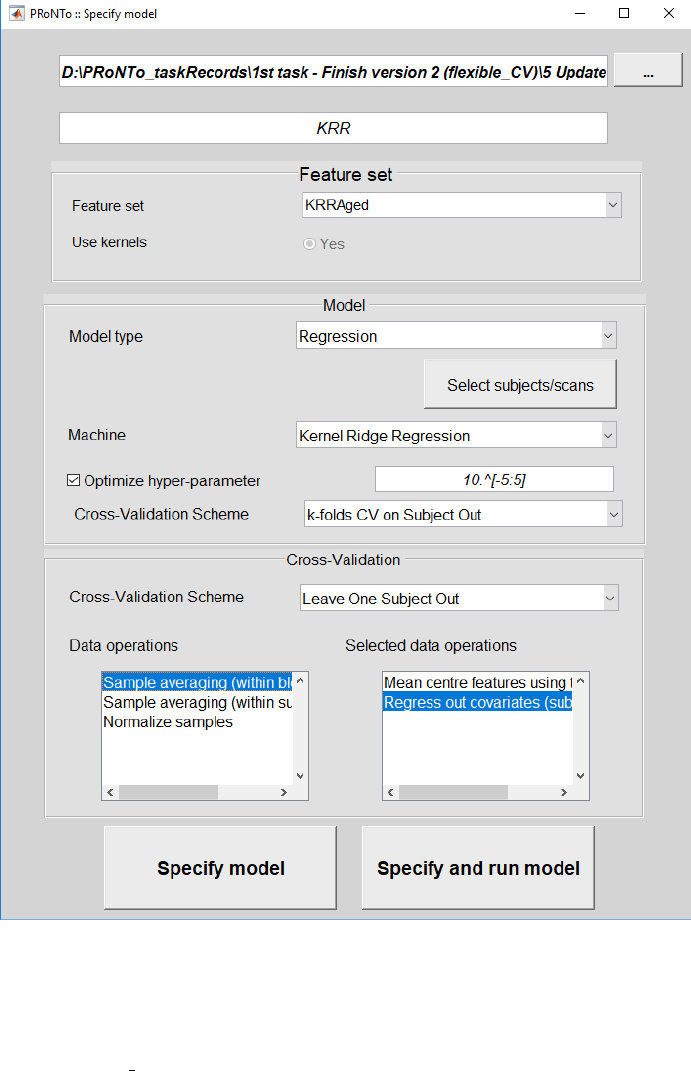Open the Machine dropdown list
Screen dimensions: 691x1071
(456, 435)
